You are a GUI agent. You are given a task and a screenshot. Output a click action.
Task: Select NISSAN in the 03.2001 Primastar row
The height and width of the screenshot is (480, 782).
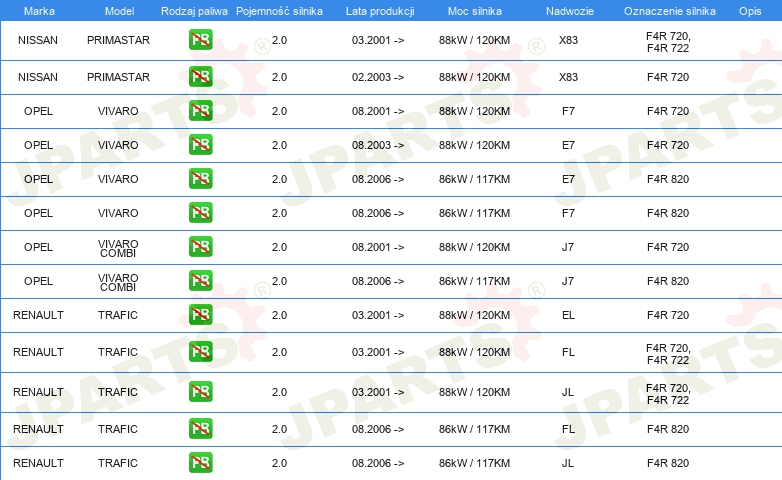[x=38, y=40]
